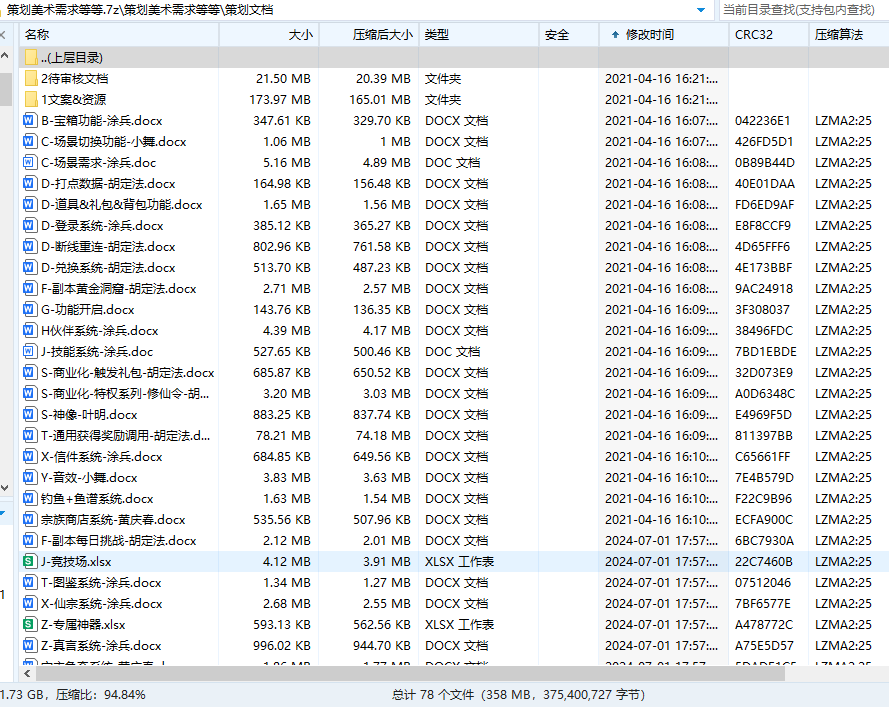This screenshot has height=707, width=889.
Task: Select the 2待审核文档 folder icon
Action: (x=31, y=78)
